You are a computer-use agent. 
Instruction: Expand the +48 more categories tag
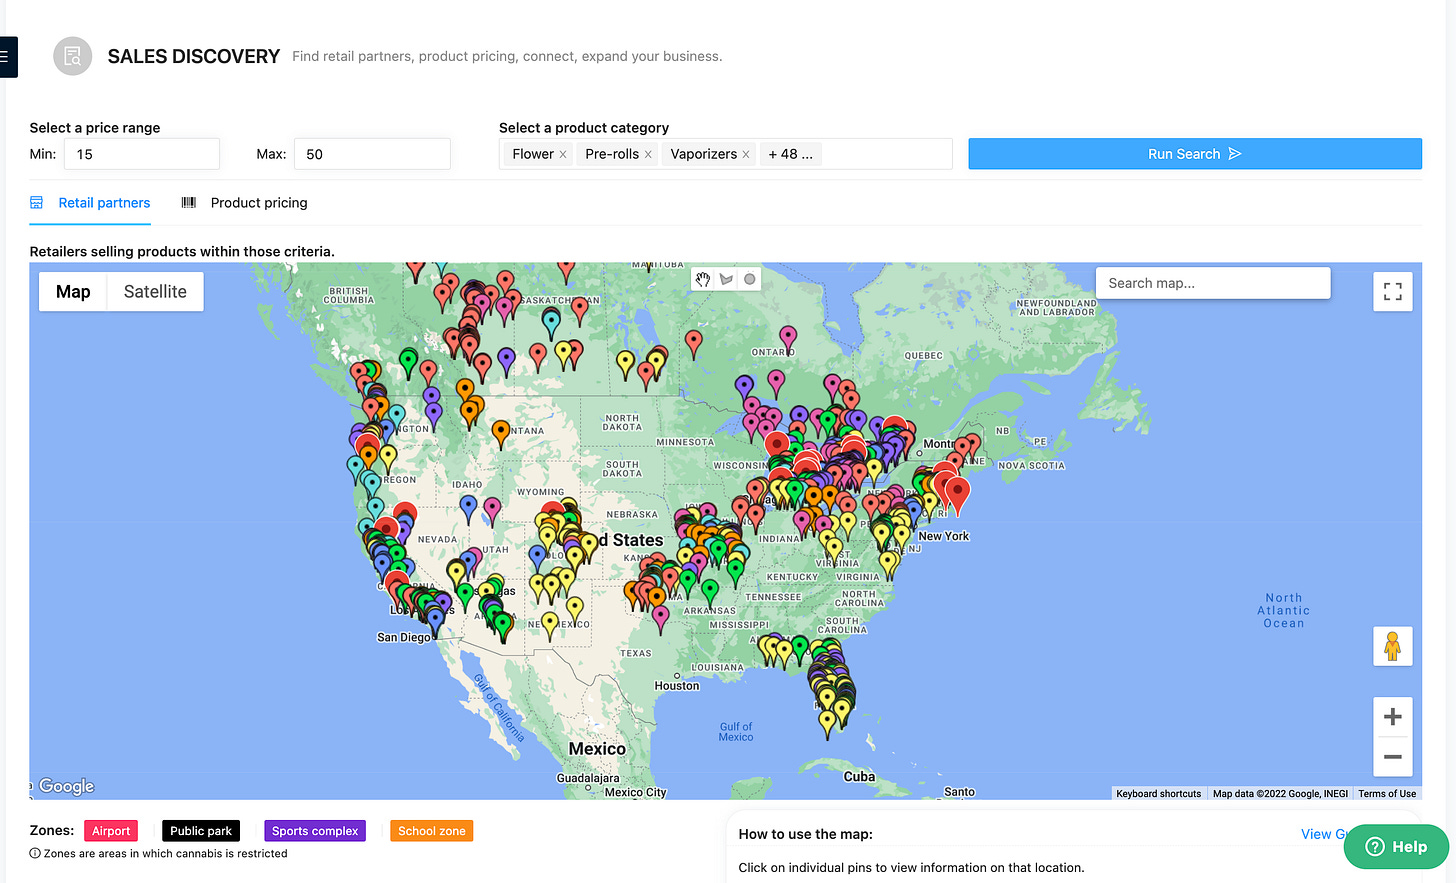(790, 154)
